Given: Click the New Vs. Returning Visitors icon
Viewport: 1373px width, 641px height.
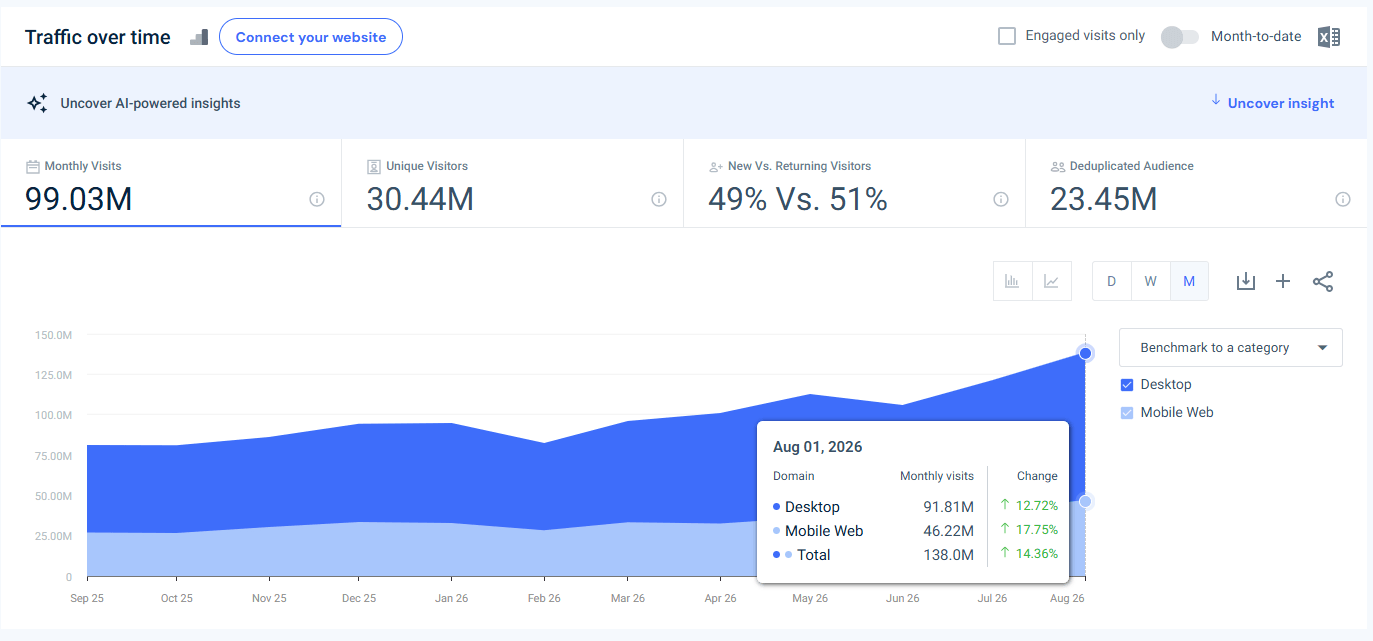Looking at the screenshot, I should click(x=716, y=167).
